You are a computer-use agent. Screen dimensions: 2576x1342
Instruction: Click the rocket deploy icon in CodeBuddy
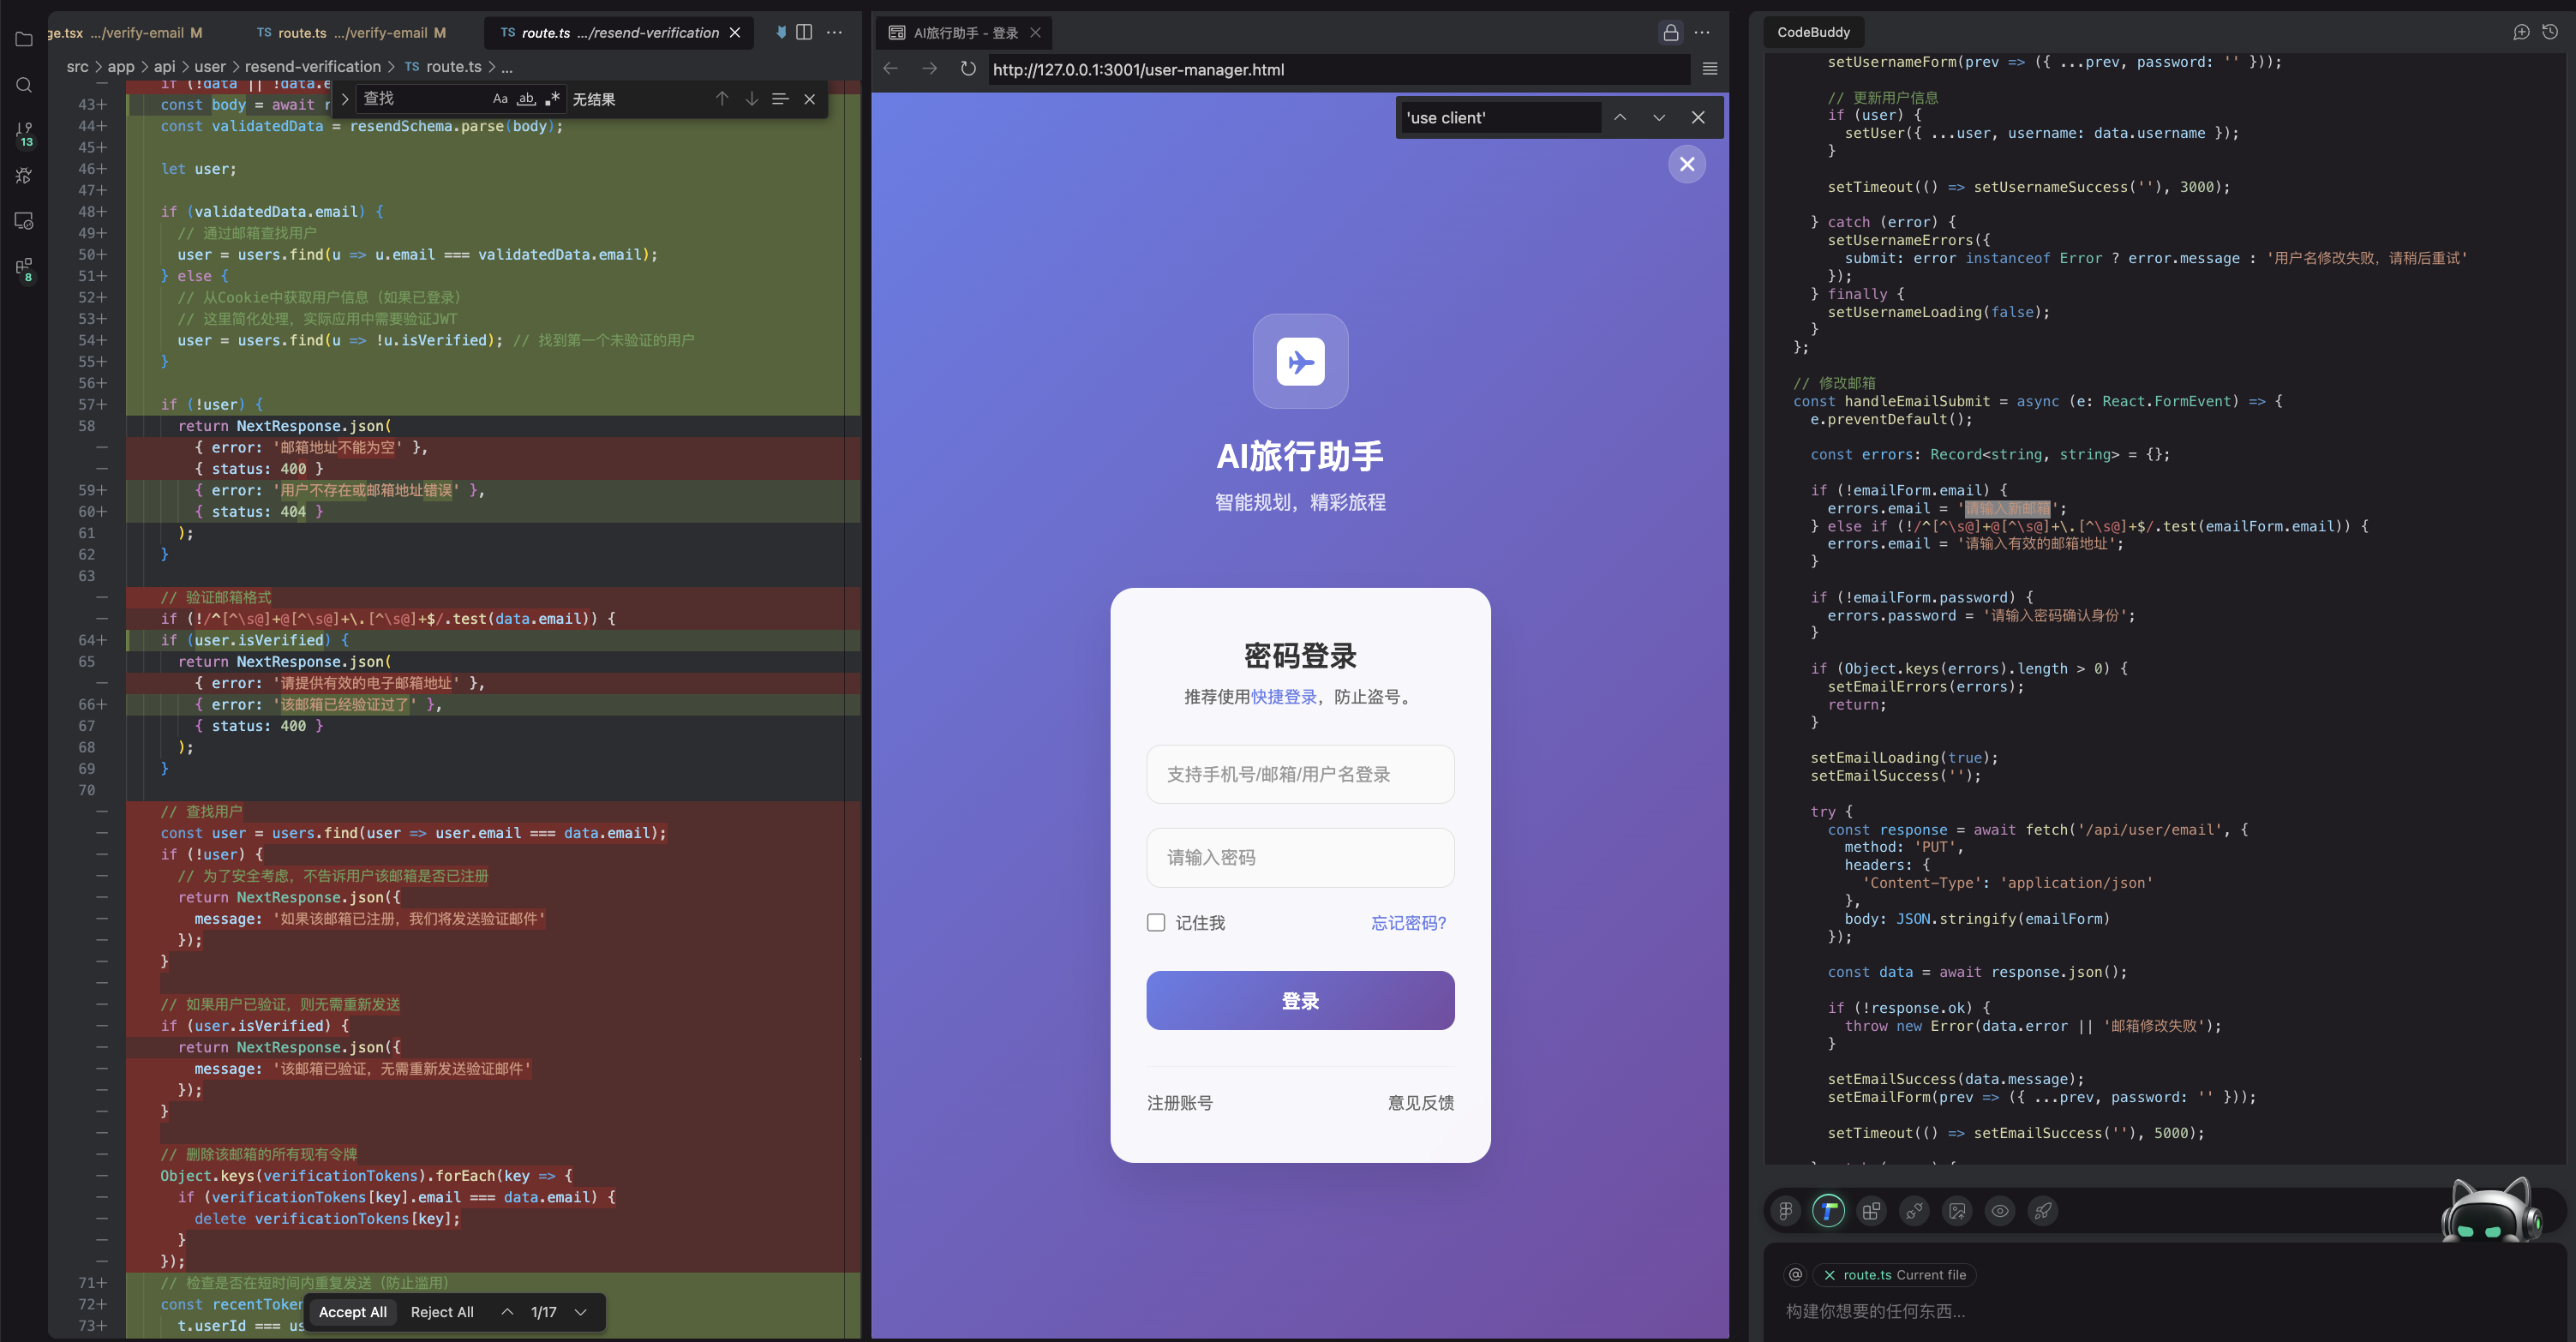pos(2043,1211)
